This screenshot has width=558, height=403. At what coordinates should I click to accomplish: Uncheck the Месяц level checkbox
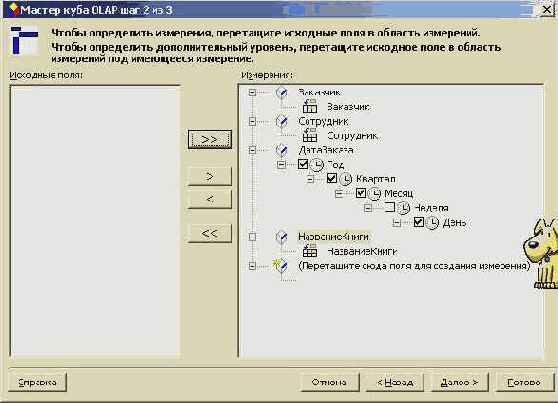coord(360,193)
